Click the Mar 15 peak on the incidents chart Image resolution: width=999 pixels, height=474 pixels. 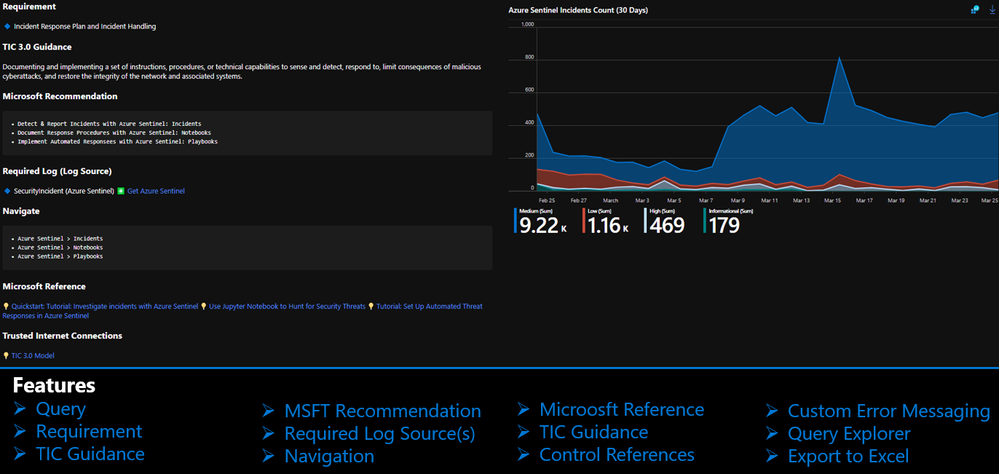pyautogui.click(x=840, y=58)
